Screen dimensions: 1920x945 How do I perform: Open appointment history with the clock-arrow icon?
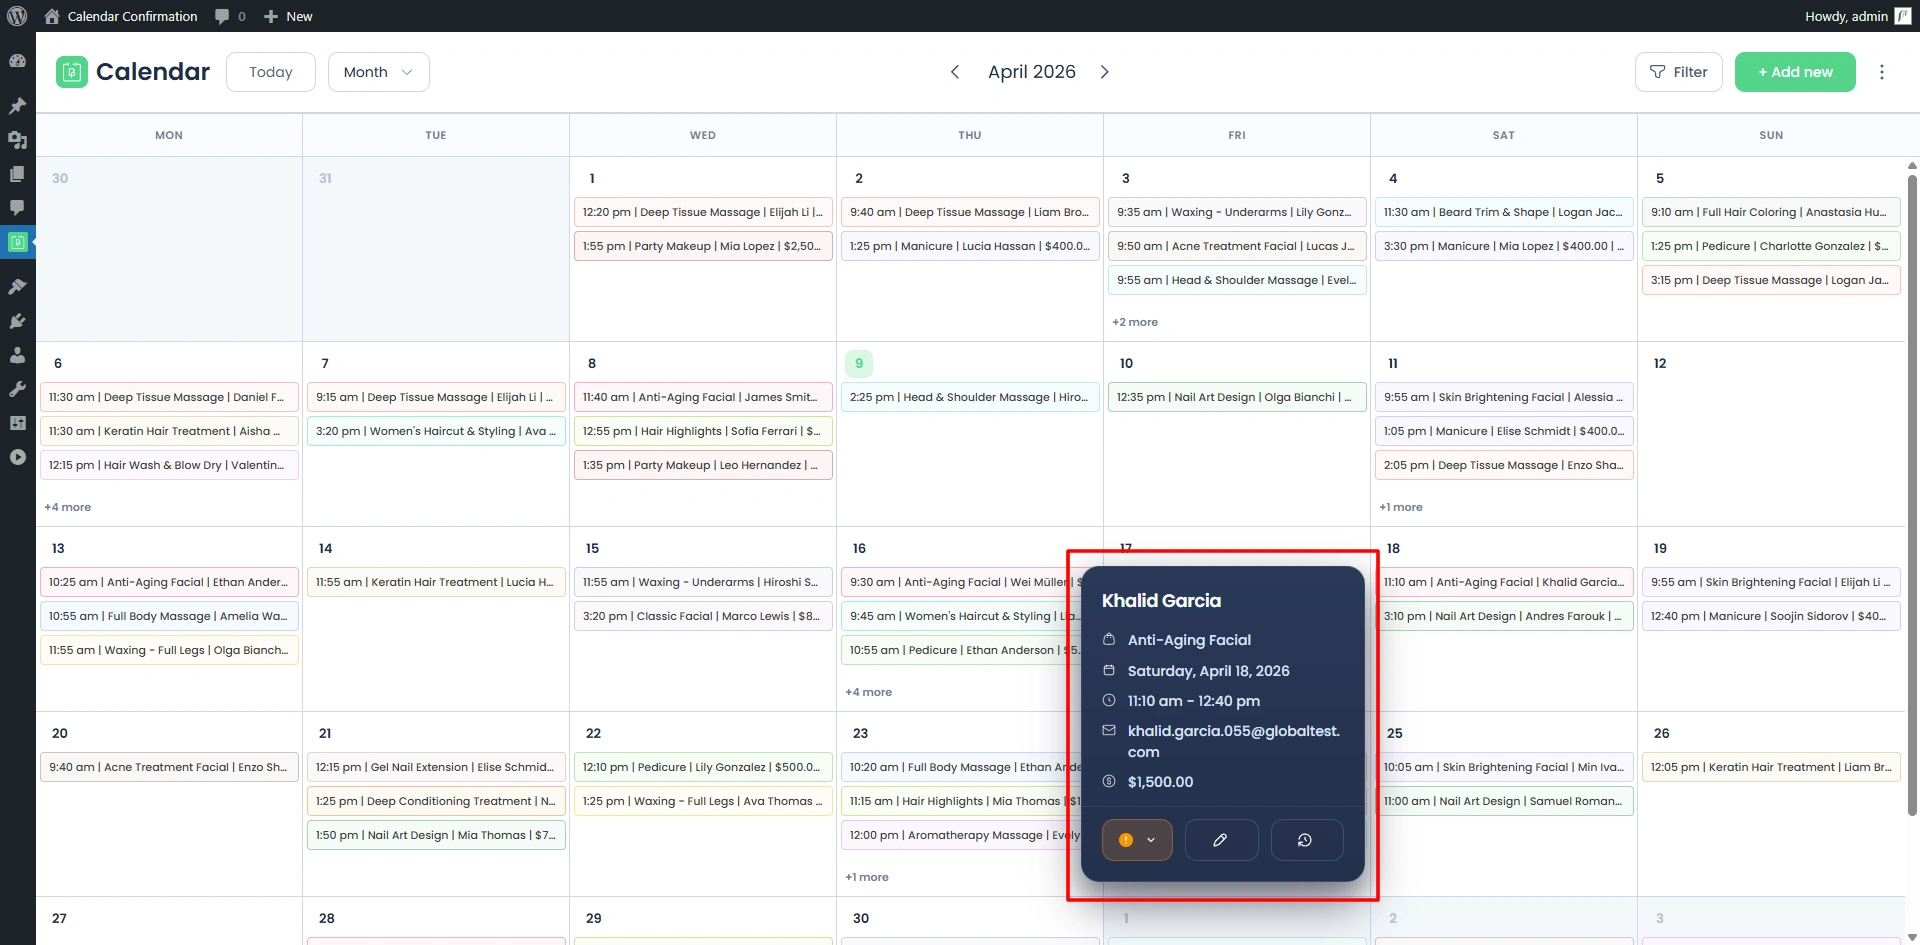(1305, 840)
